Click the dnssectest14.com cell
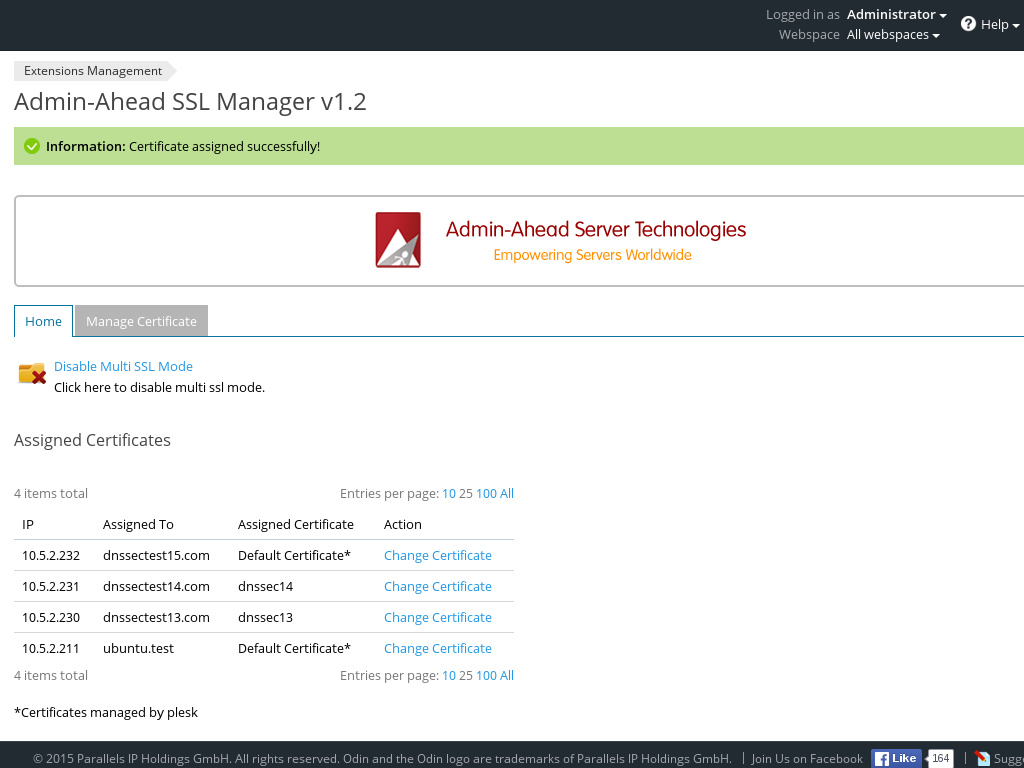Viewport: 1024px width, 768px height. tap(156, 586)
